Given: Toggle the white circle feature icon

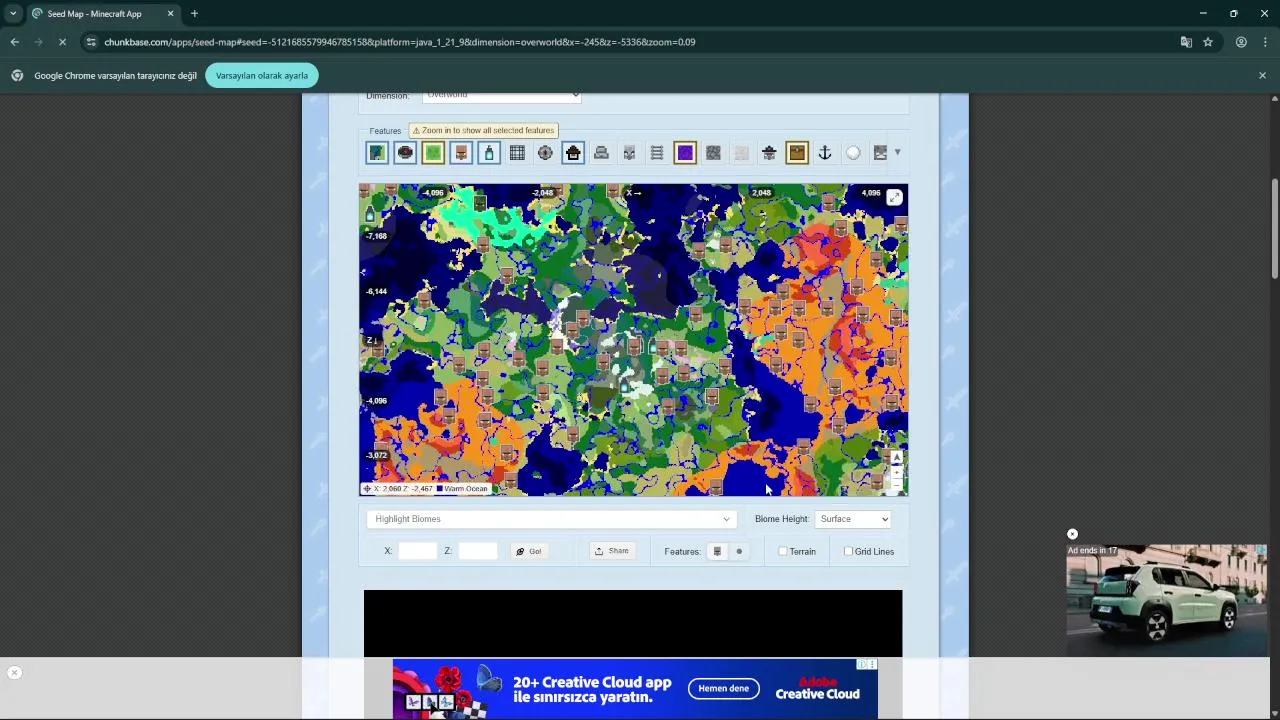Looking at the screenshot, I should pos(853,153).
